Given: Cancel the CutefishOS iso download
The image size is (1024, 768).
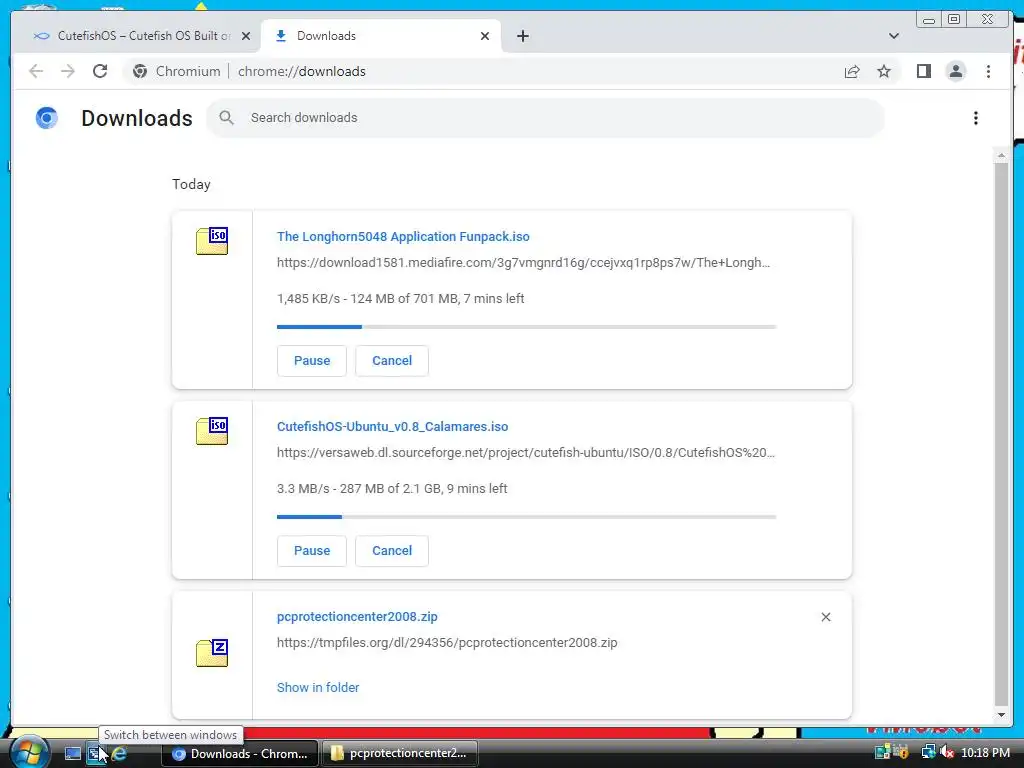Looking at the screenshot, I should point(392,551).
